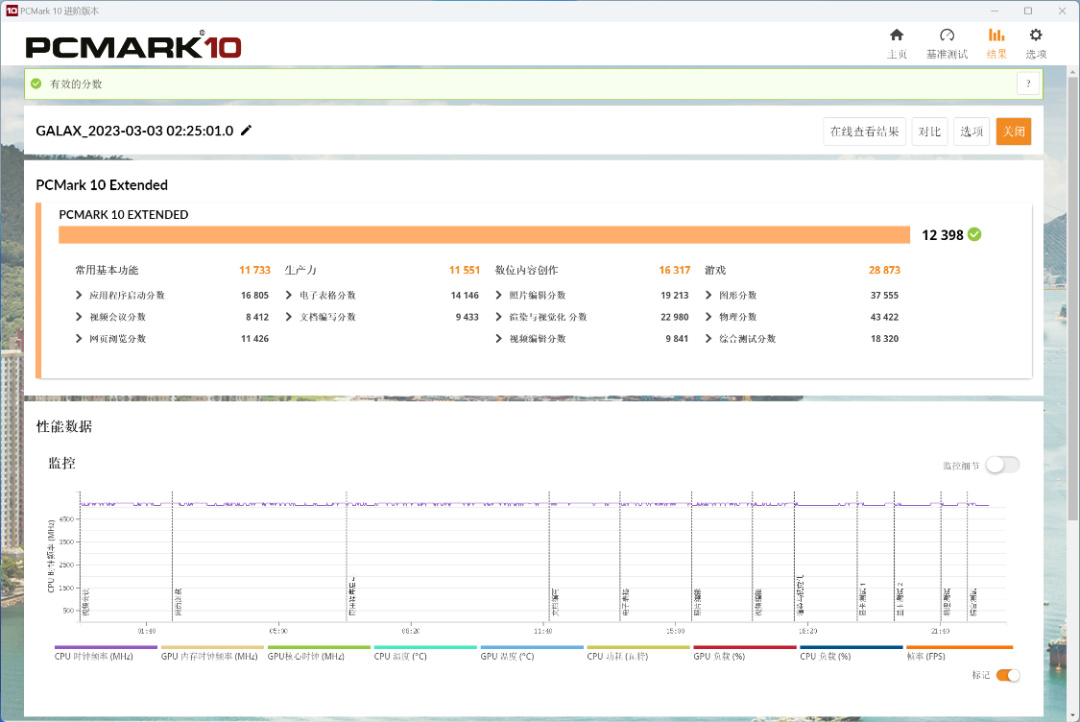
Task: Expand the 物理分数 row
Action: click(708, 317)
